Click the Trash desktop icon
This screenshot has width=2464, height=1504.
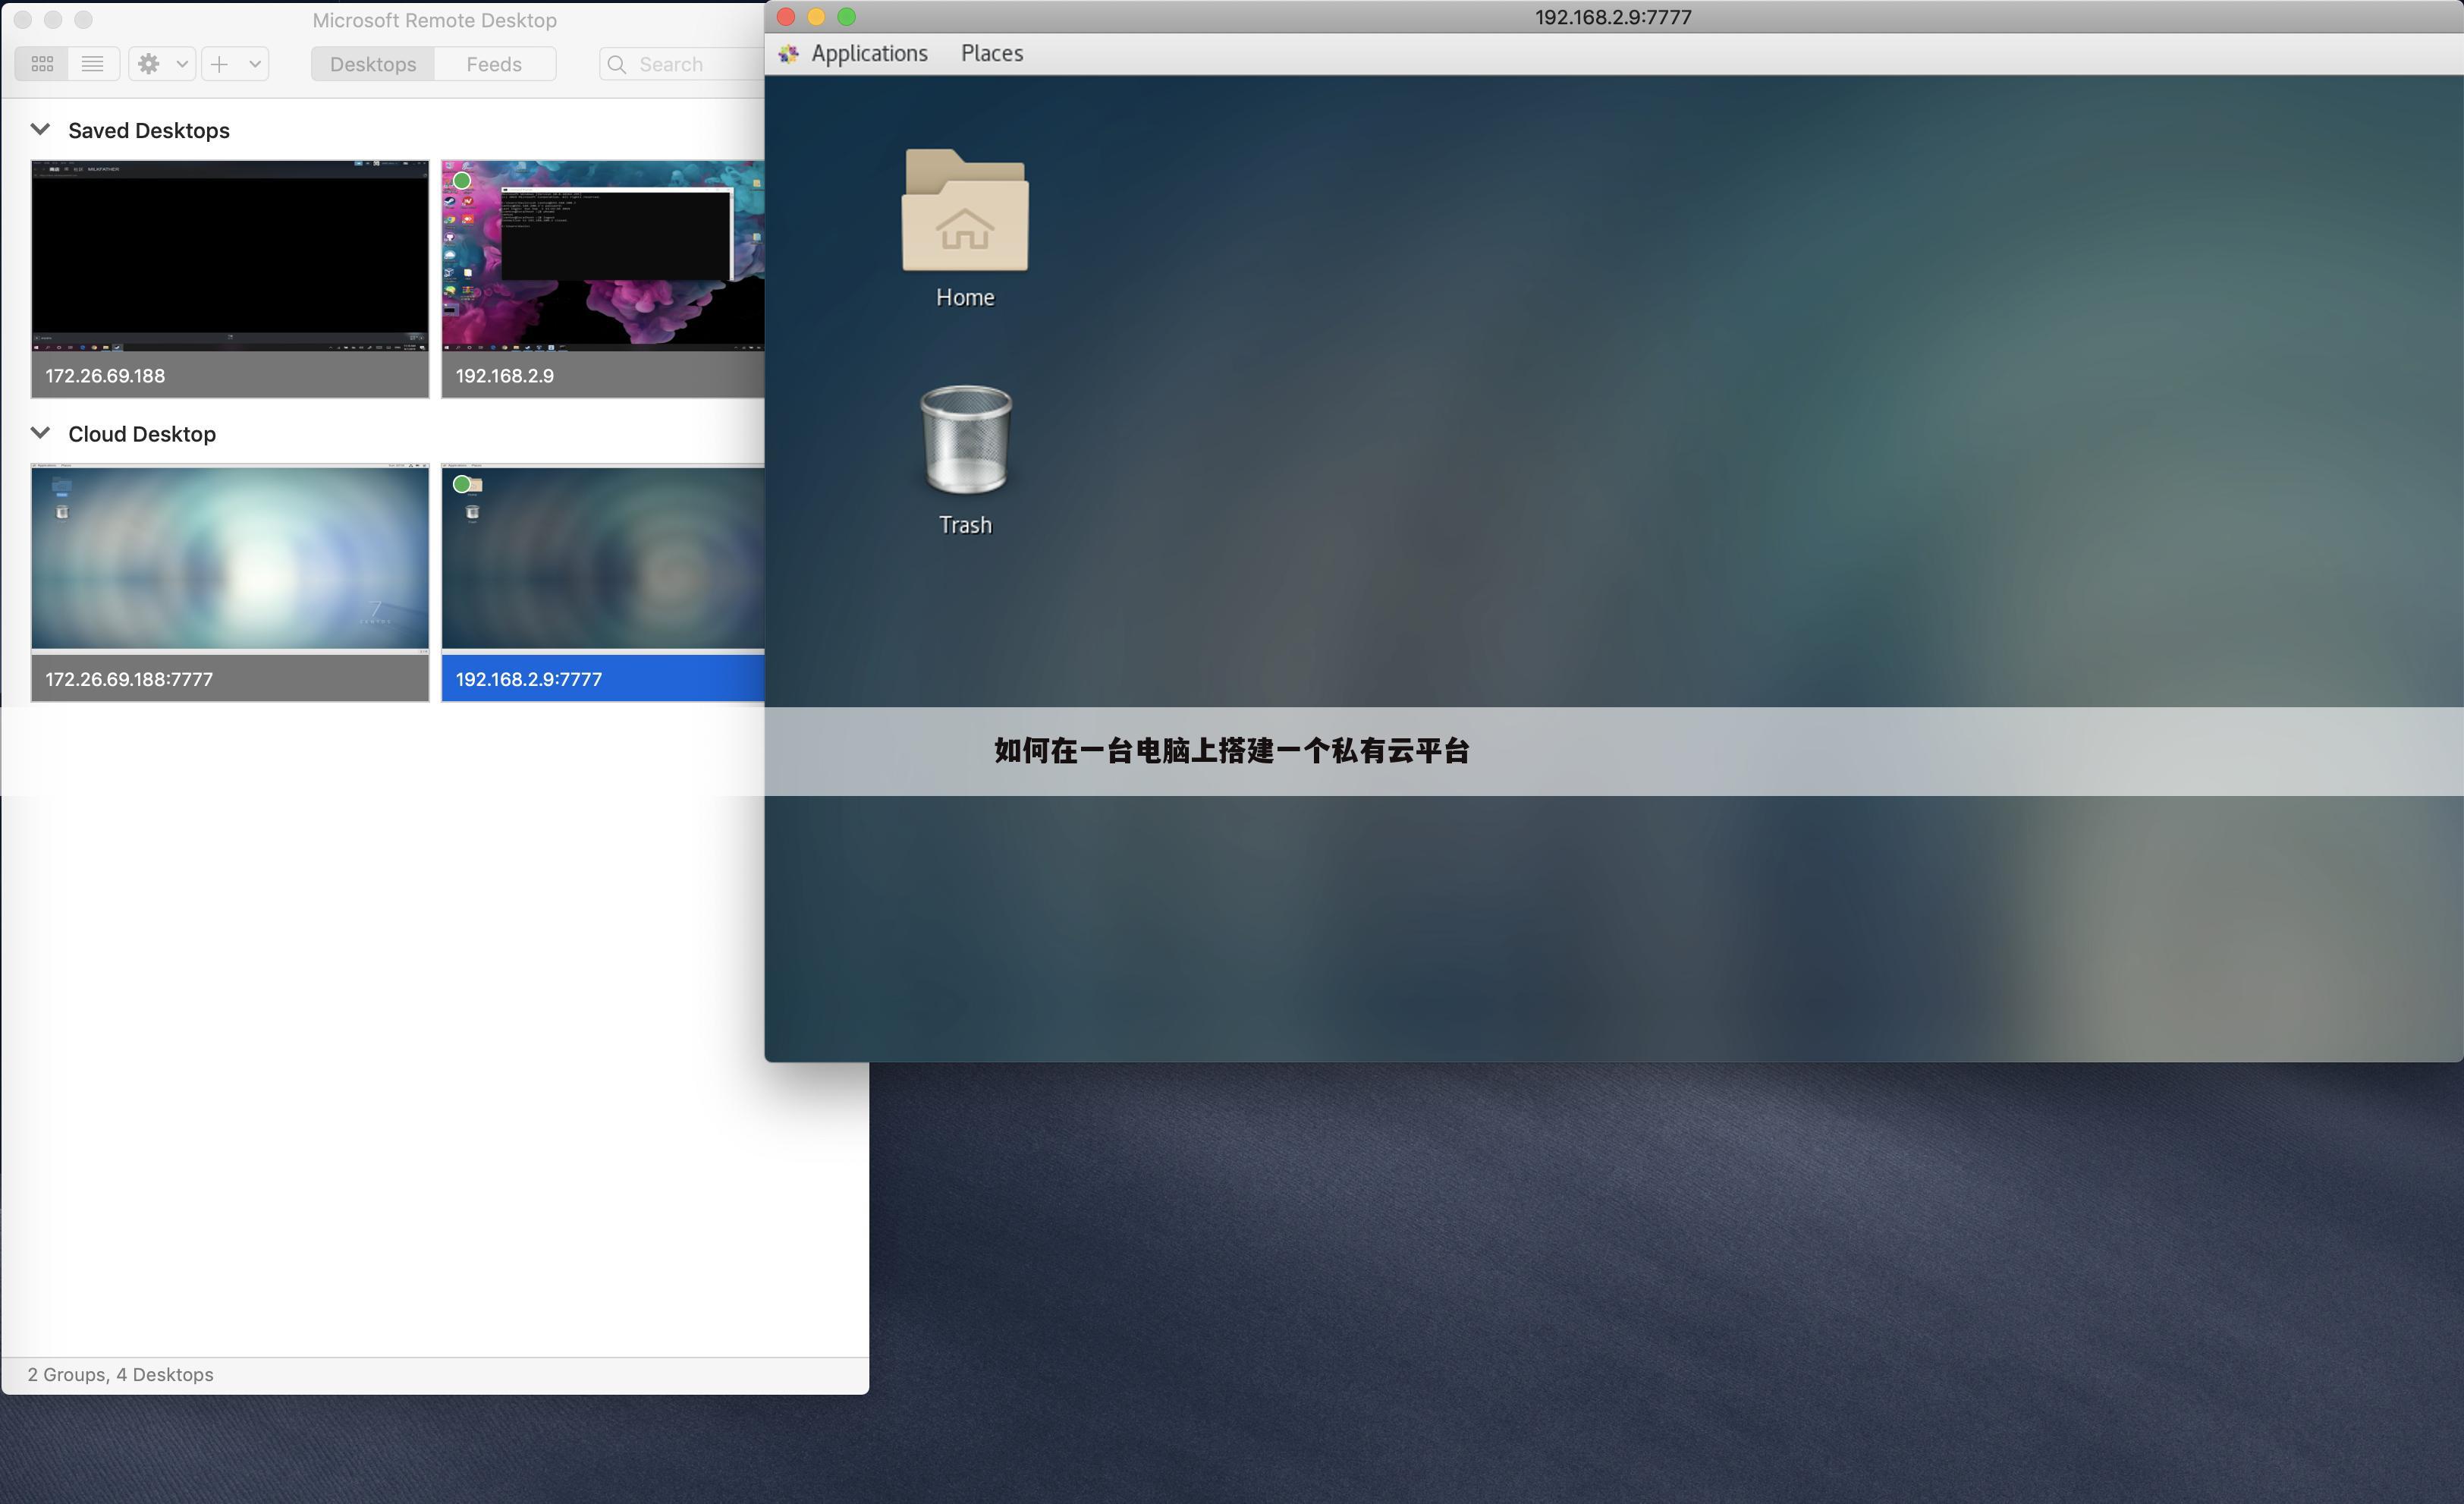point(965,442)
